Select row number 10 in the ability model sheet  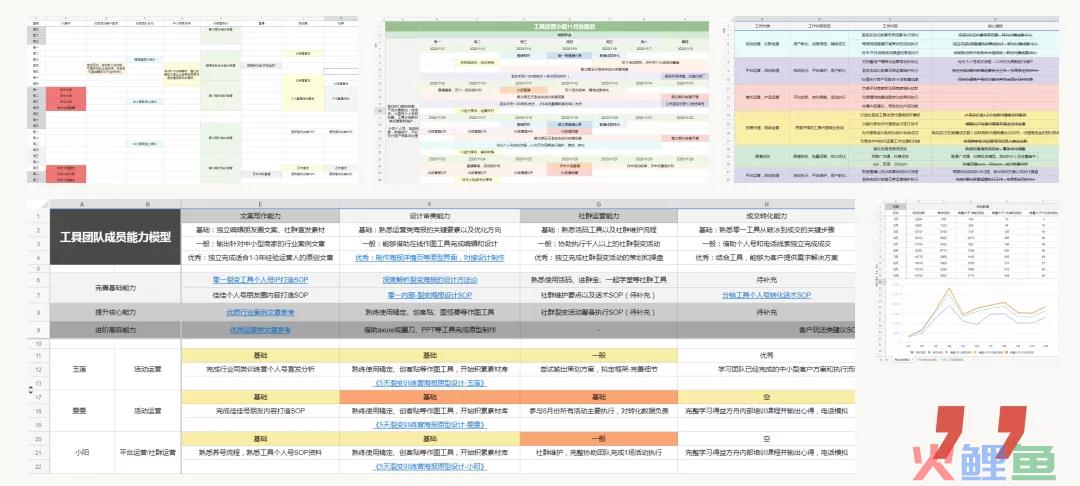(x=39, y=343)
